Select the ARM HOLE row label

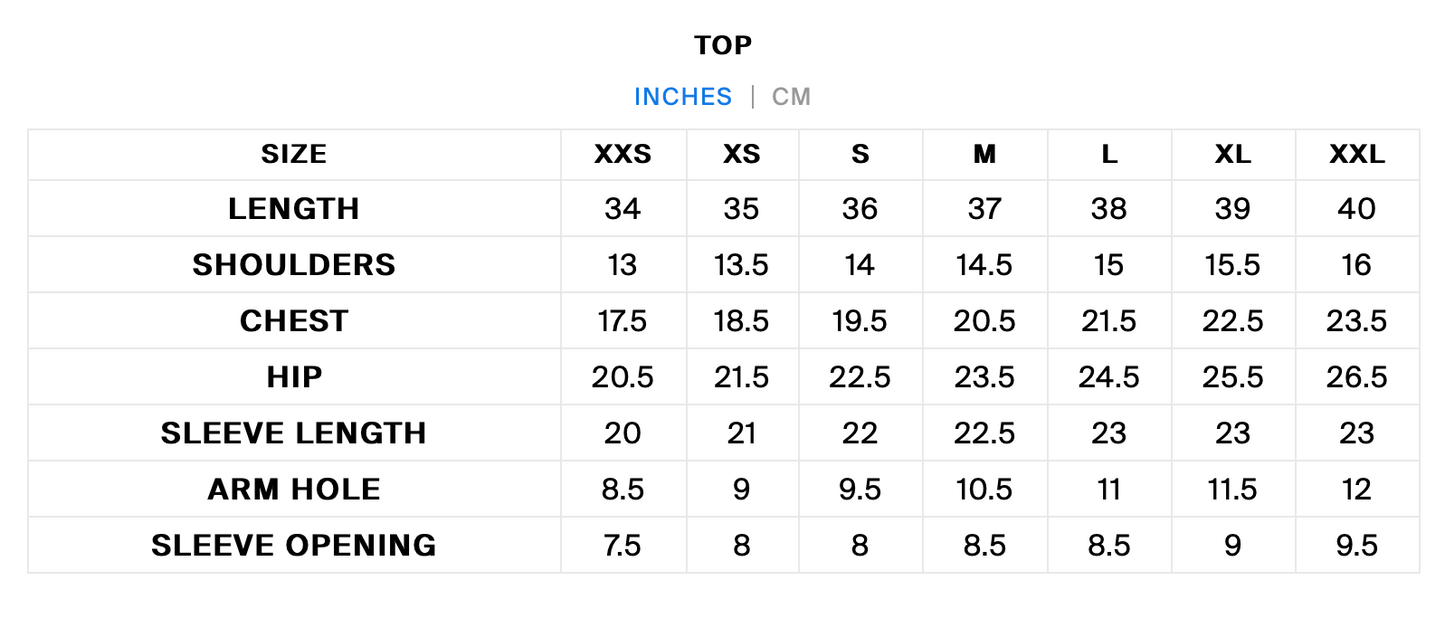point(294,489)
